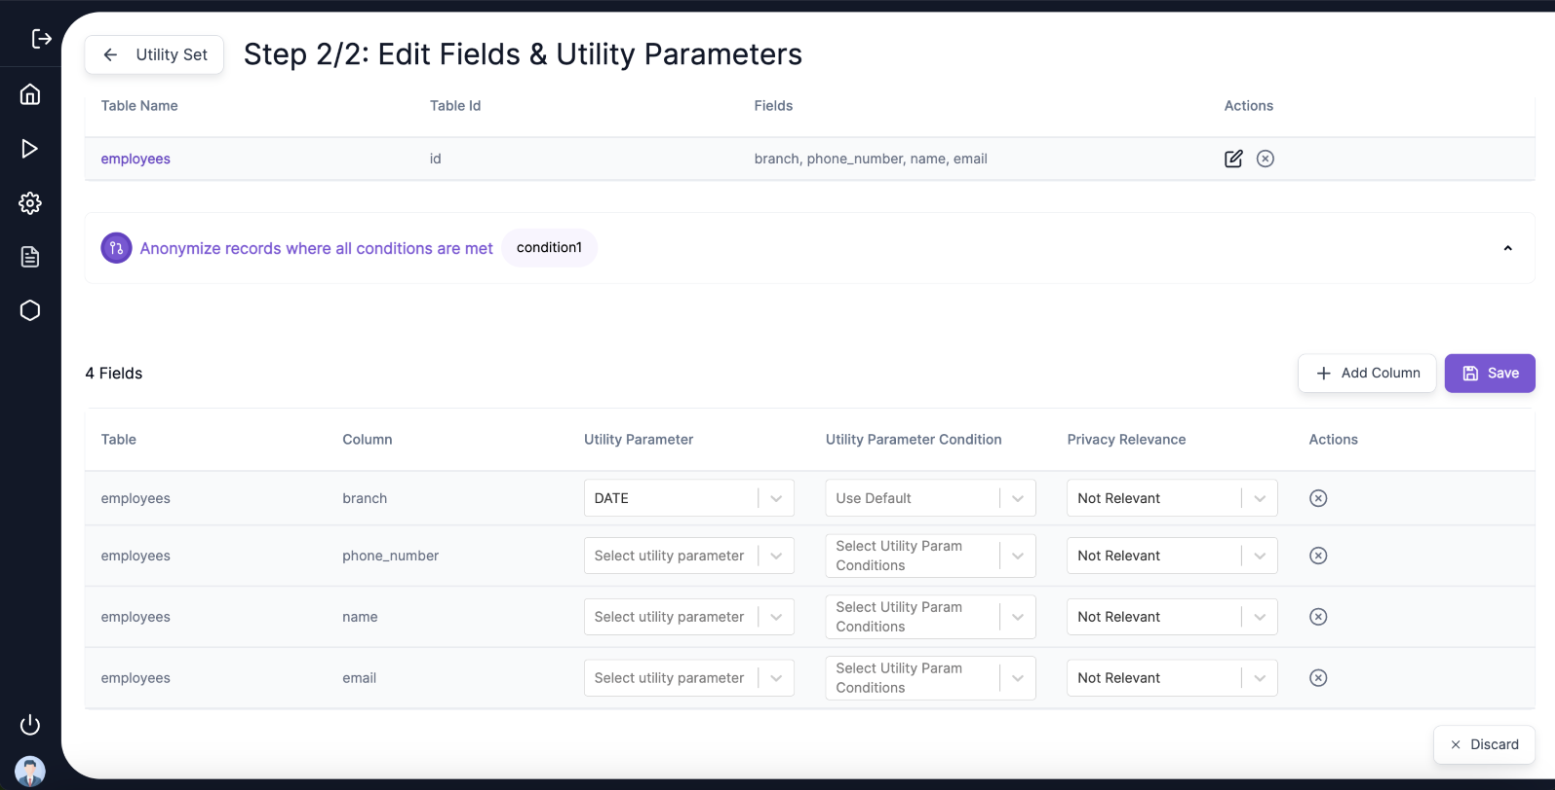Click the logout arrow icon at top
1555x790 pixels.
pyautogui.click(x=41, y=39)
